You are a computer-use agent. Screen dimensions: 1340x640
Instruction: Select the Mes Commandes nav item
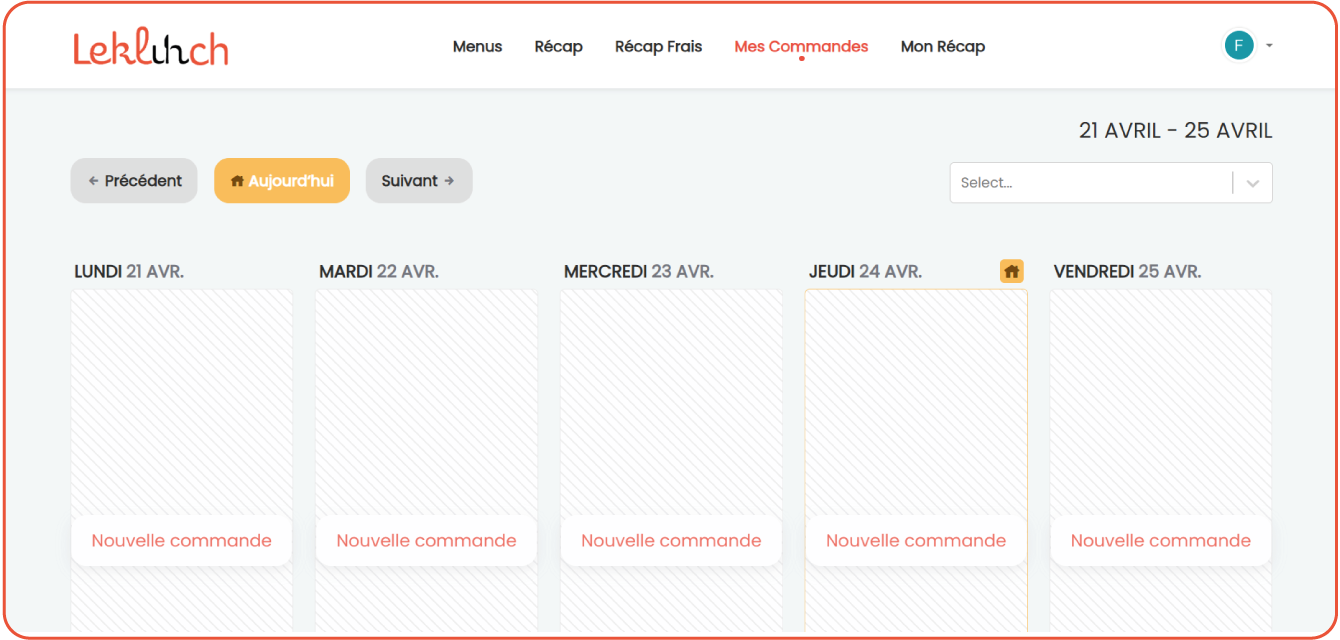tap(801, 46)
